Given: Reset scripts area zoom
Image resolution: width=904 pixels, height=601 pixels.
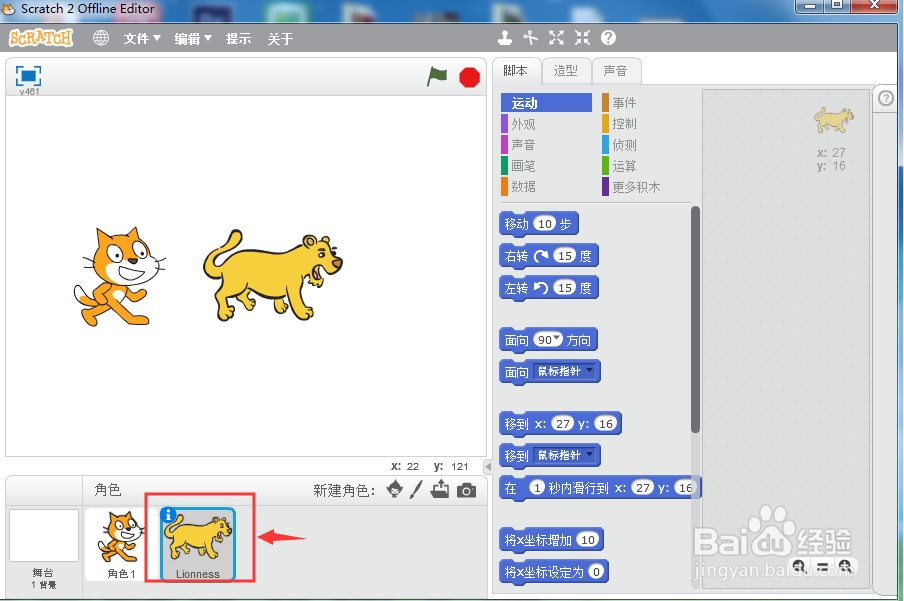Looking at the screenshot, I should click(x=822, y=566).
